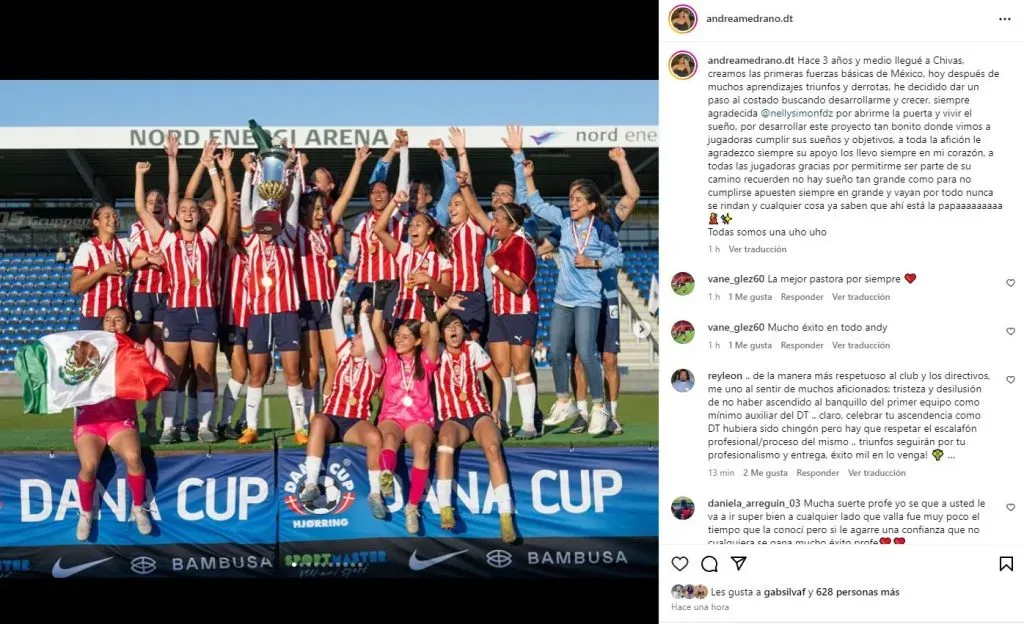
Task: Like vane_glez60's 'La mejor pastora' comment
Action: [x=1010, y=283]
